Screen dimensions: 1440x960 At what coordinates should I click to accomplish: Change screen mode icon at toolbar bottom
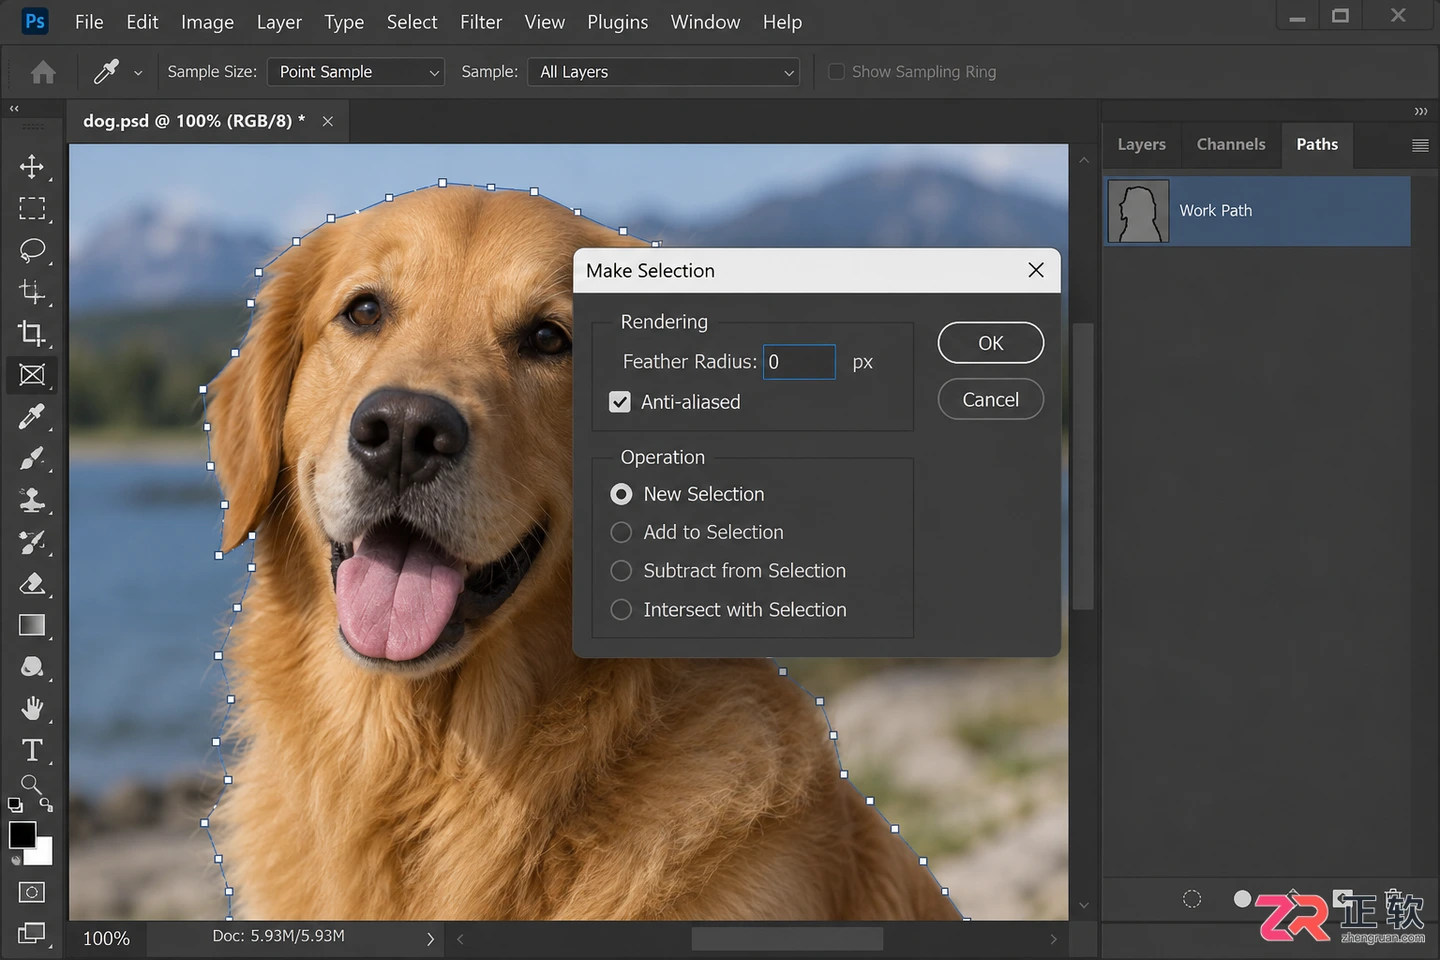click(x=32, y=933)
